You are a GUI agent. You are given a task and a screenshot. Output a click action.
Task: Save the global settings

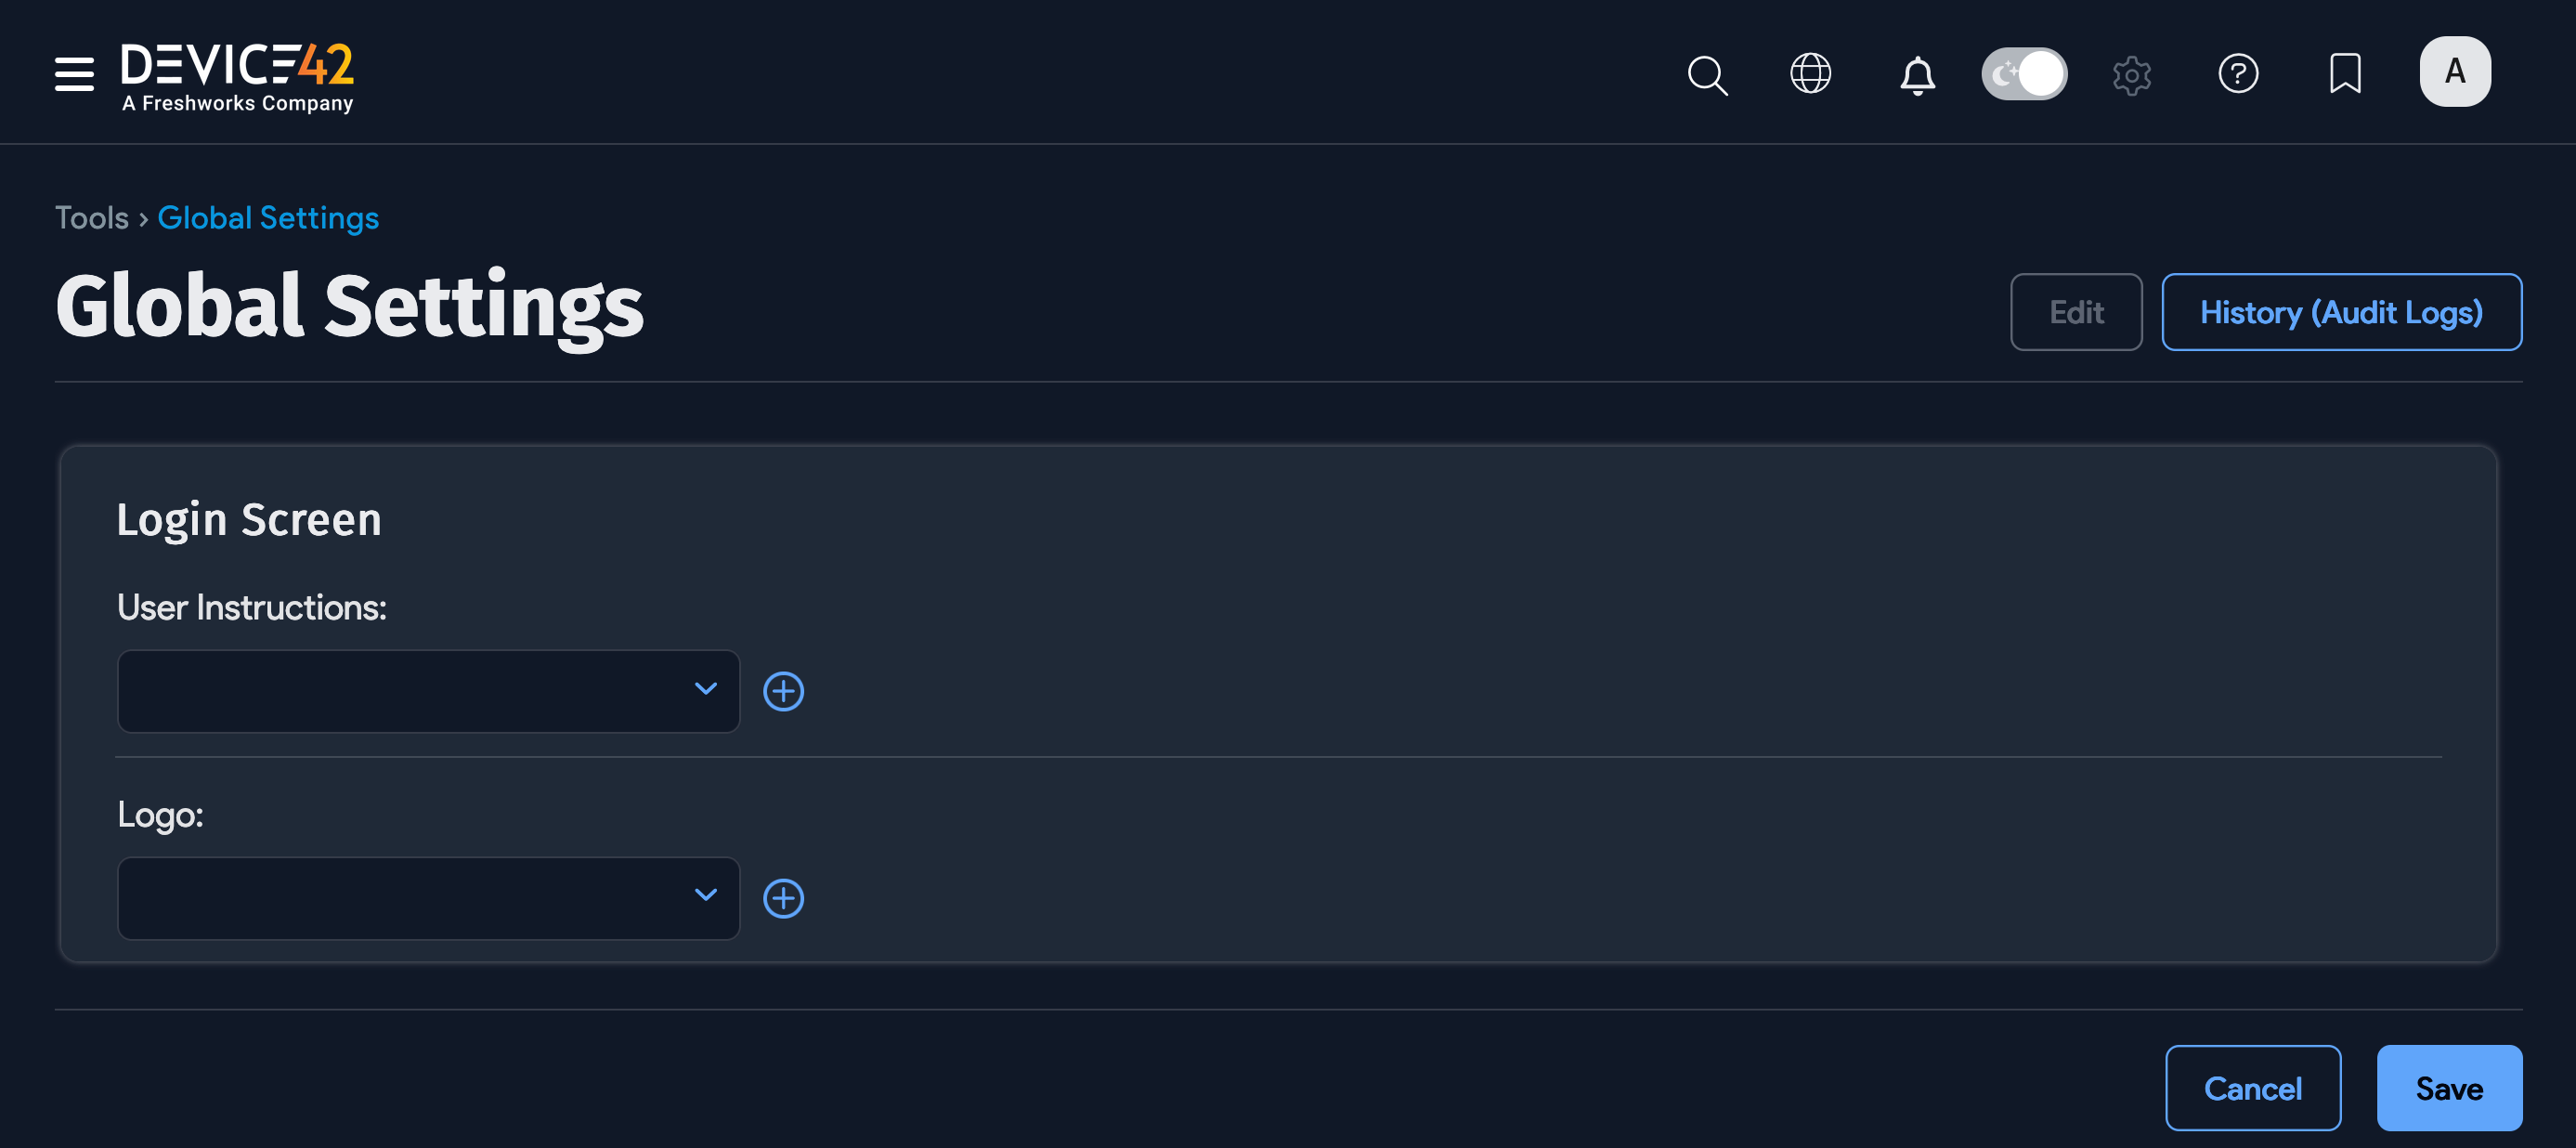tap(2449, 1088)
